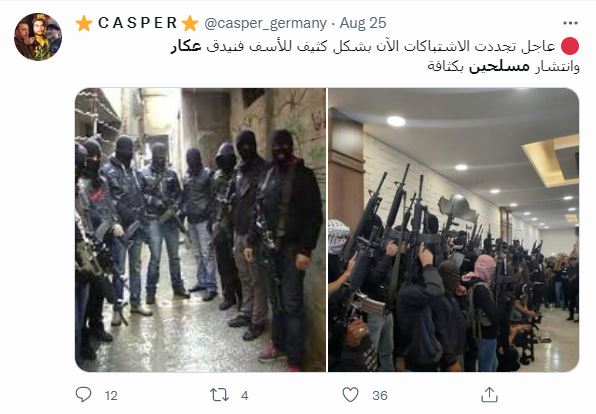Click the bold hashtag مسلحين
Viewport: 596px width, 414px height.
(499, 67)
